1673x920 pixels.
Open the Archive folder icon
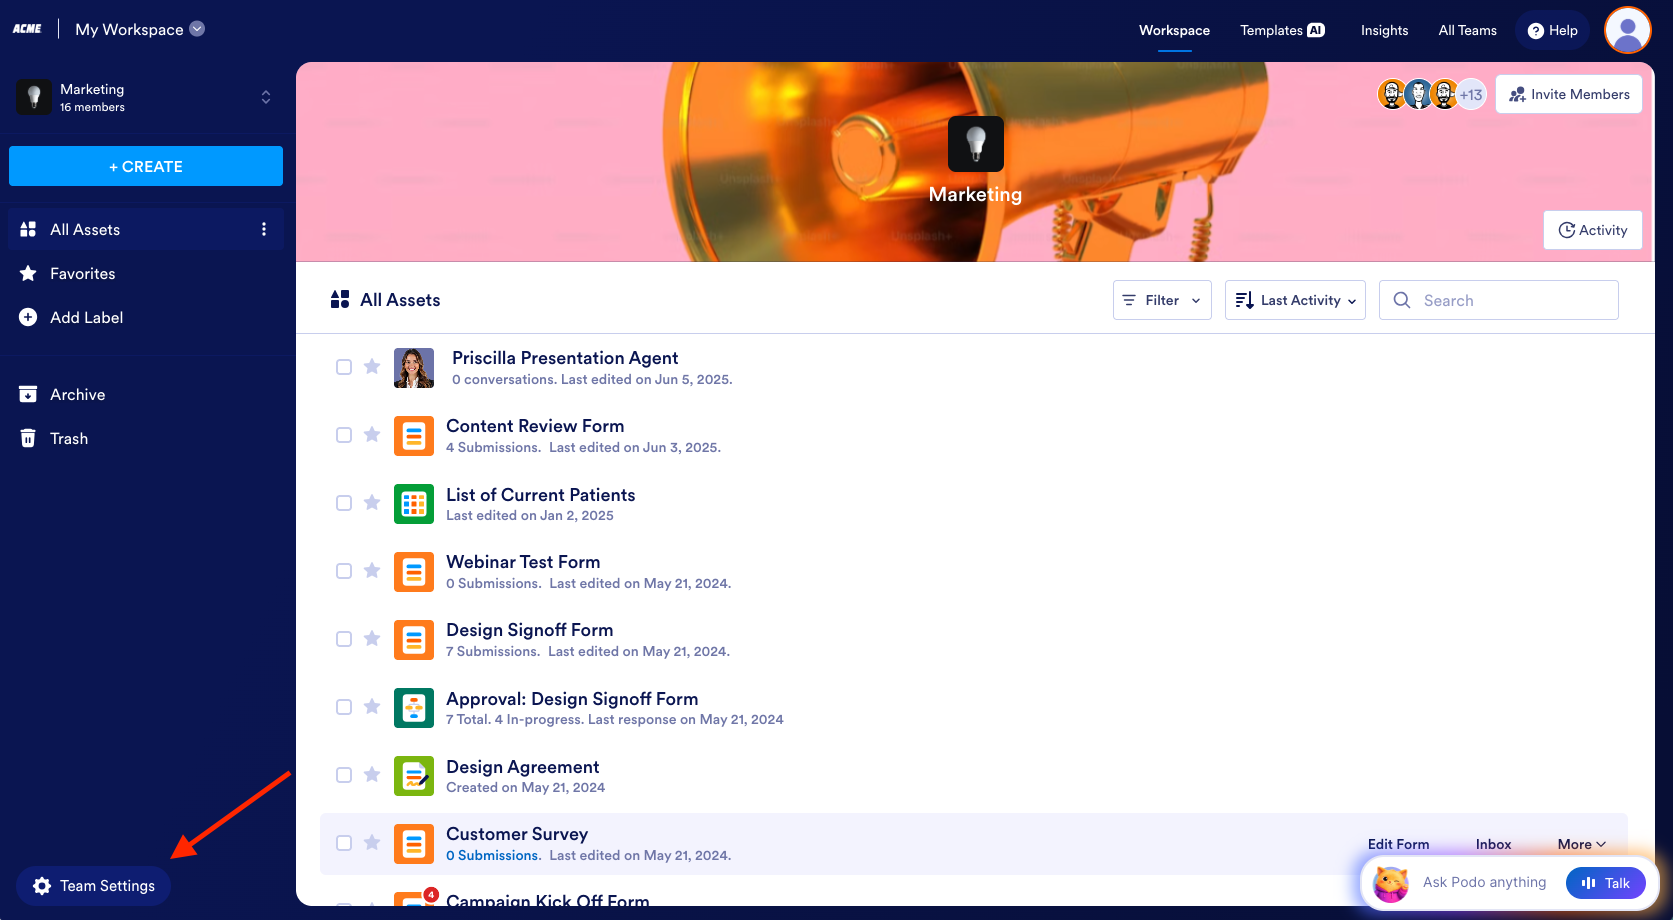coord(28,394)
